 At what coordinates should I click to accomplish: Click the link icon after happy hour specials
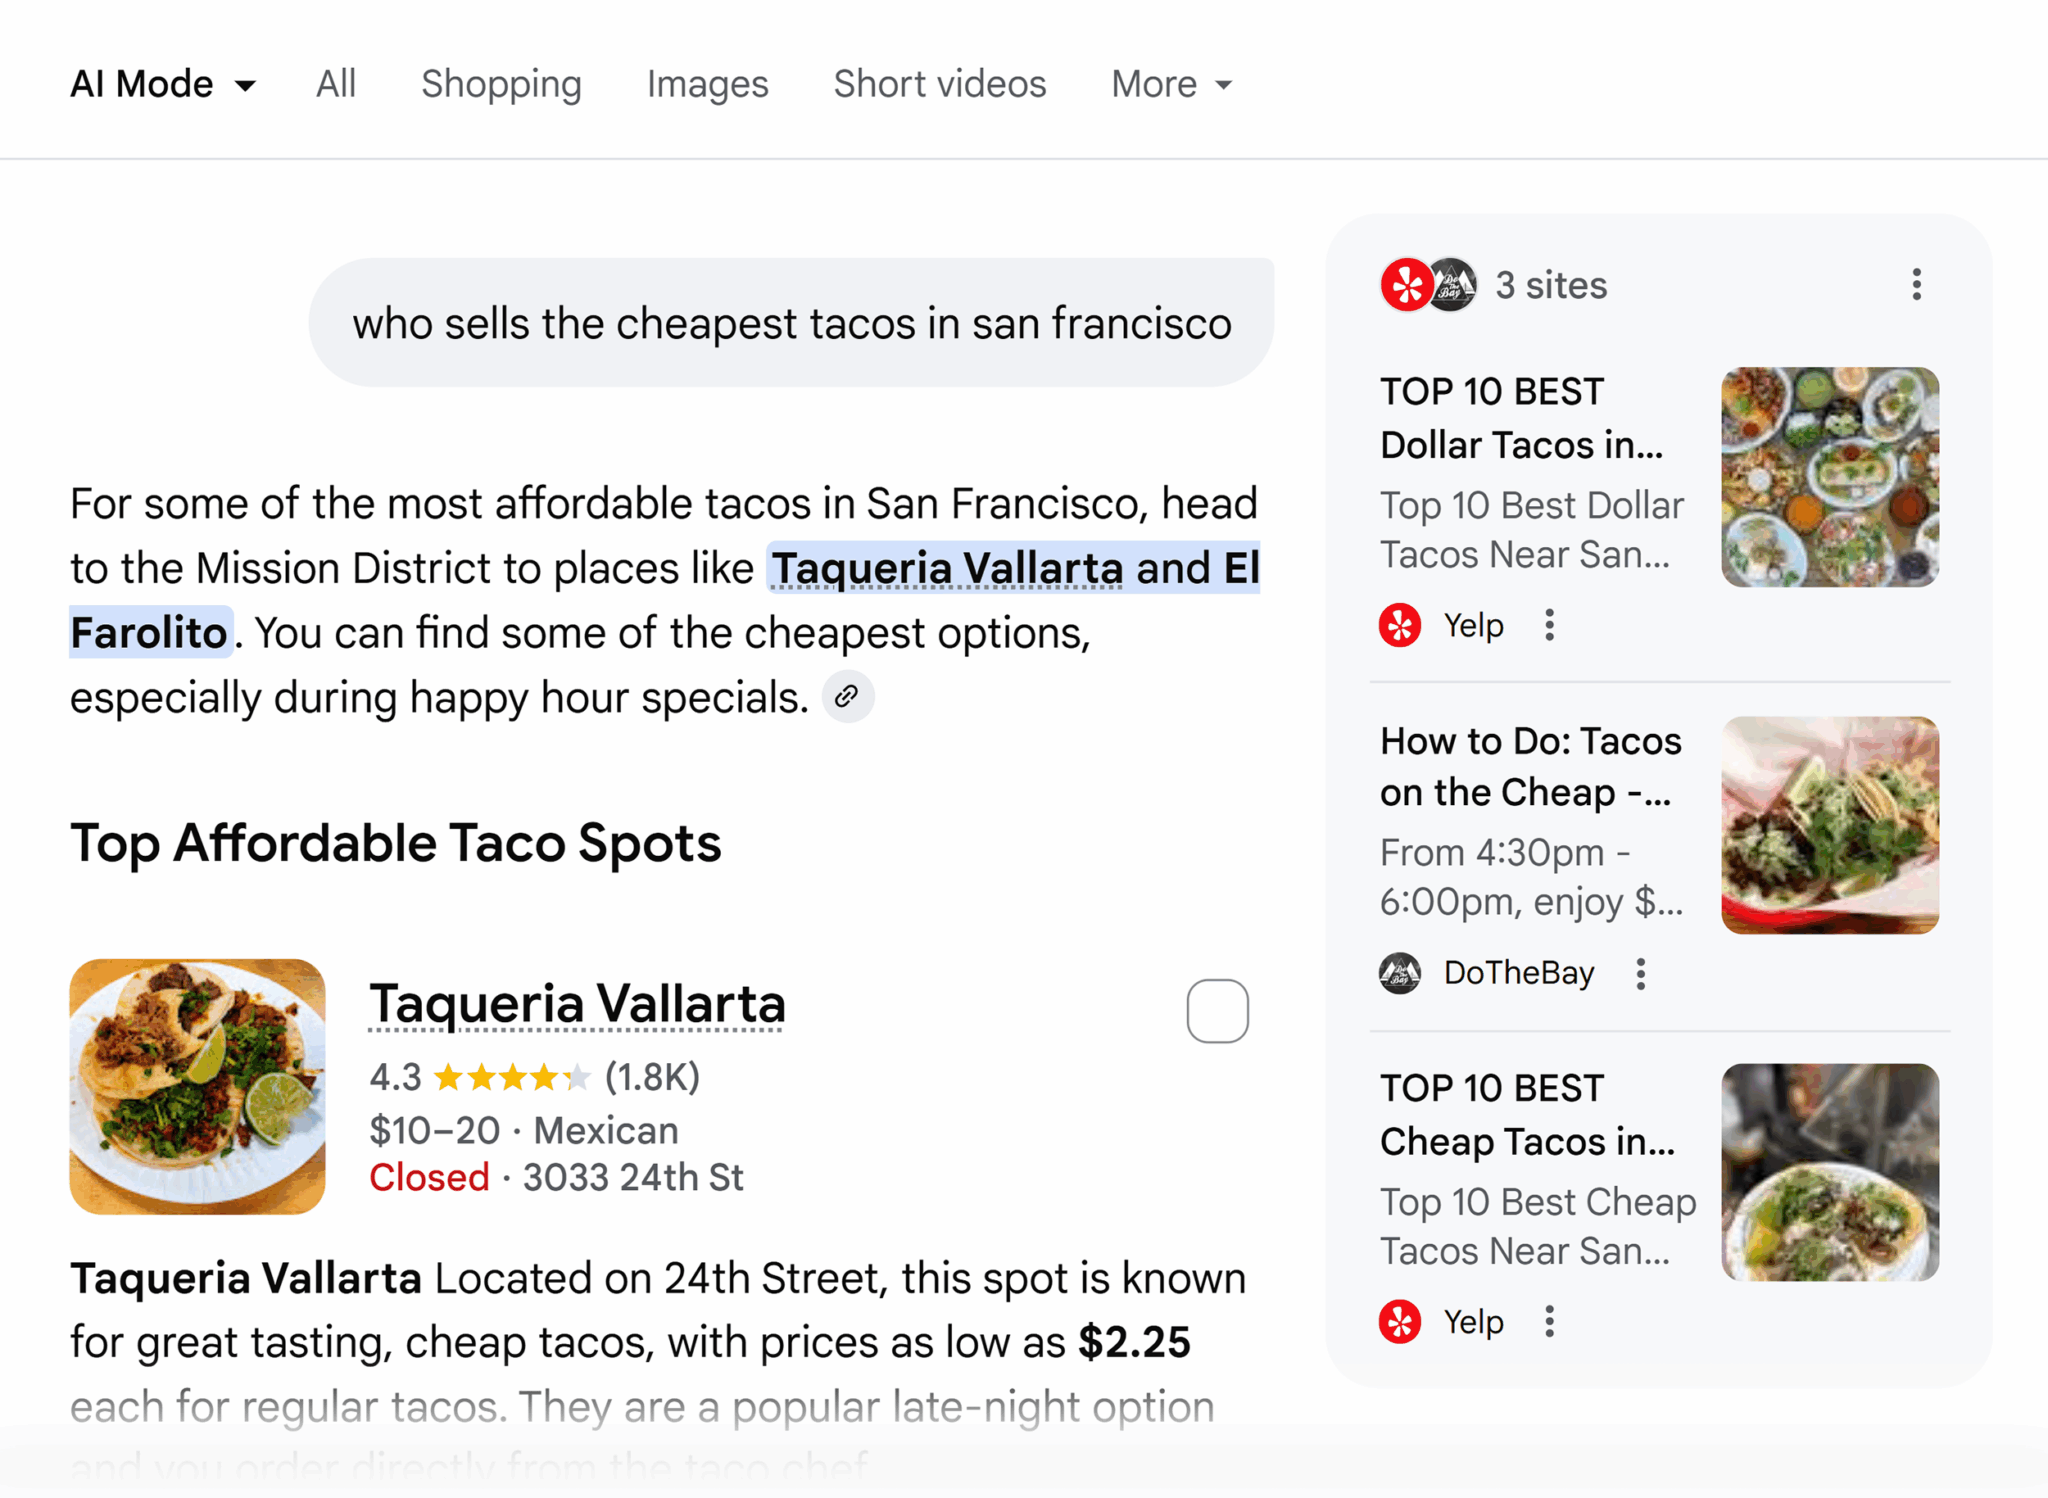848,696
